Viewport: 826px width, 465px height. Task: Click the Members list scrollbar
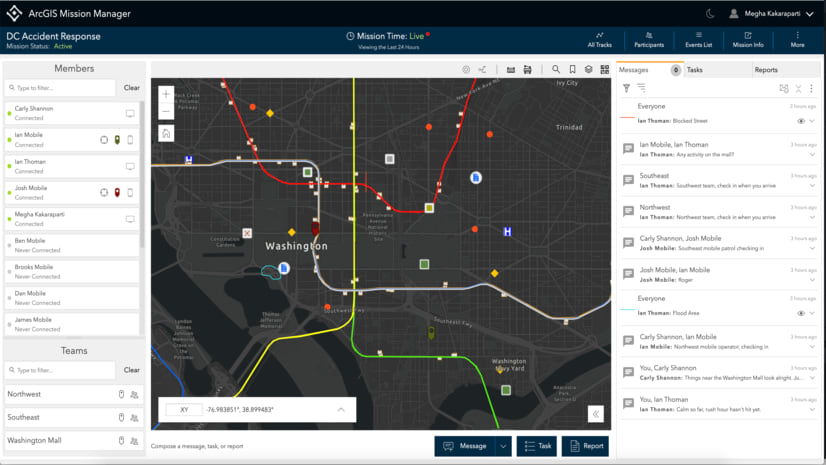142,175
